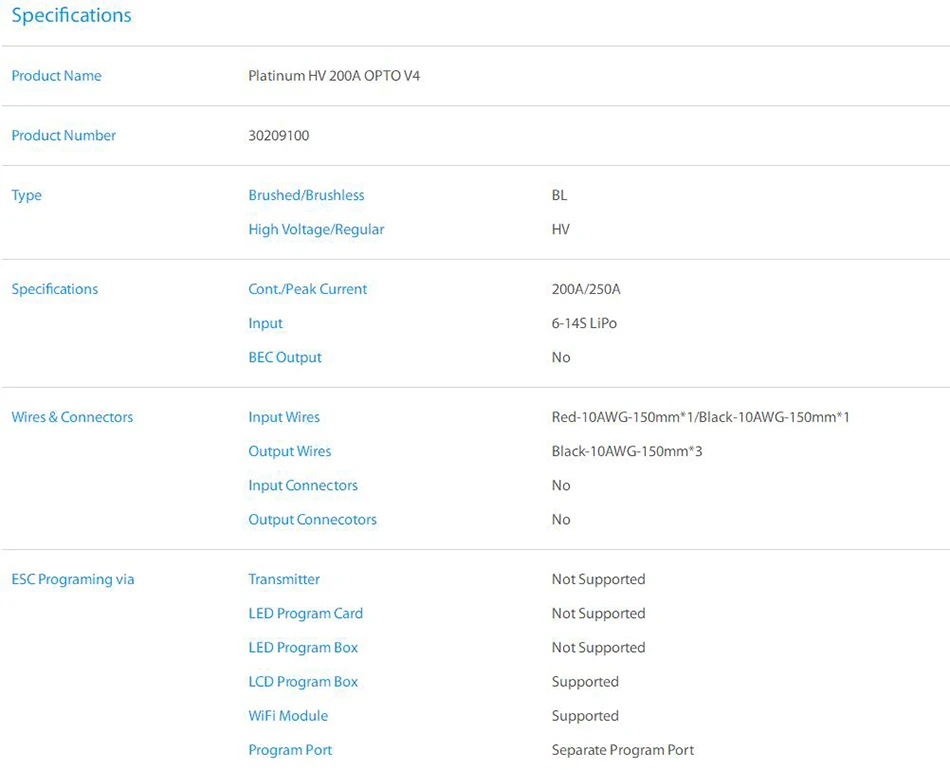
Task: Select the 200A/250A value
Action: tap(586, 289)
